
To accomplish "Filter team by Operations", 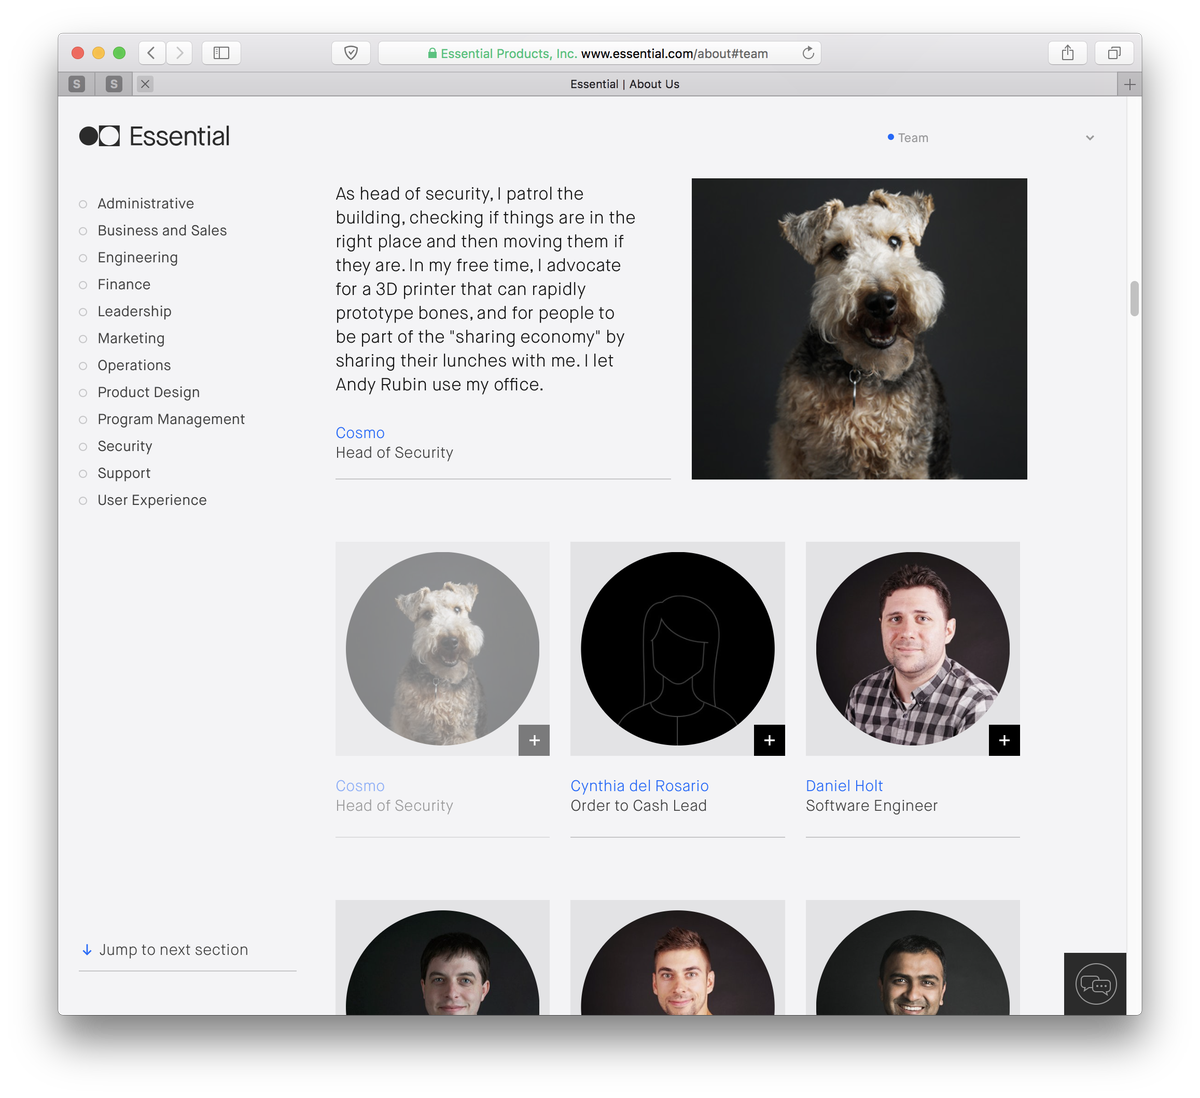I will click(134, 365).
